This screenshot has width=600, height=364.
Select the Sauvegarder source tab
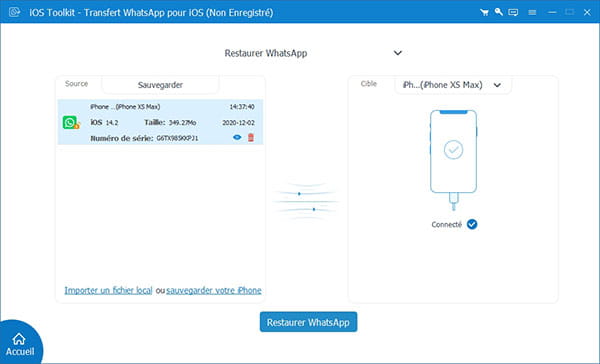[160, 85]
